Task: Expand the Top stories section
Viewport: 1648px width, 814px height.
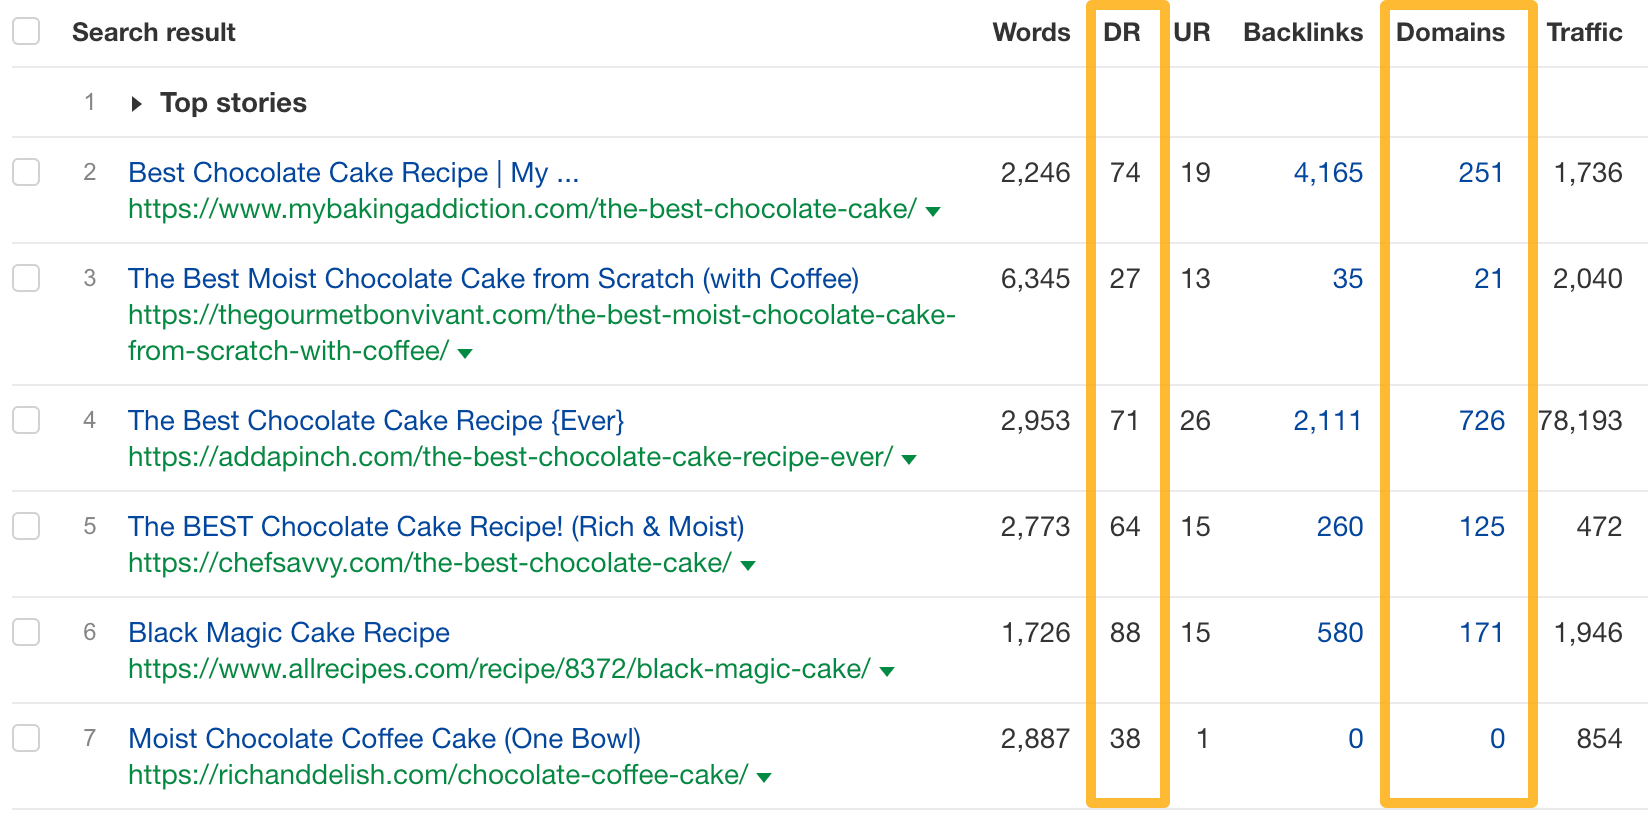Action: [x=137, y=103]
